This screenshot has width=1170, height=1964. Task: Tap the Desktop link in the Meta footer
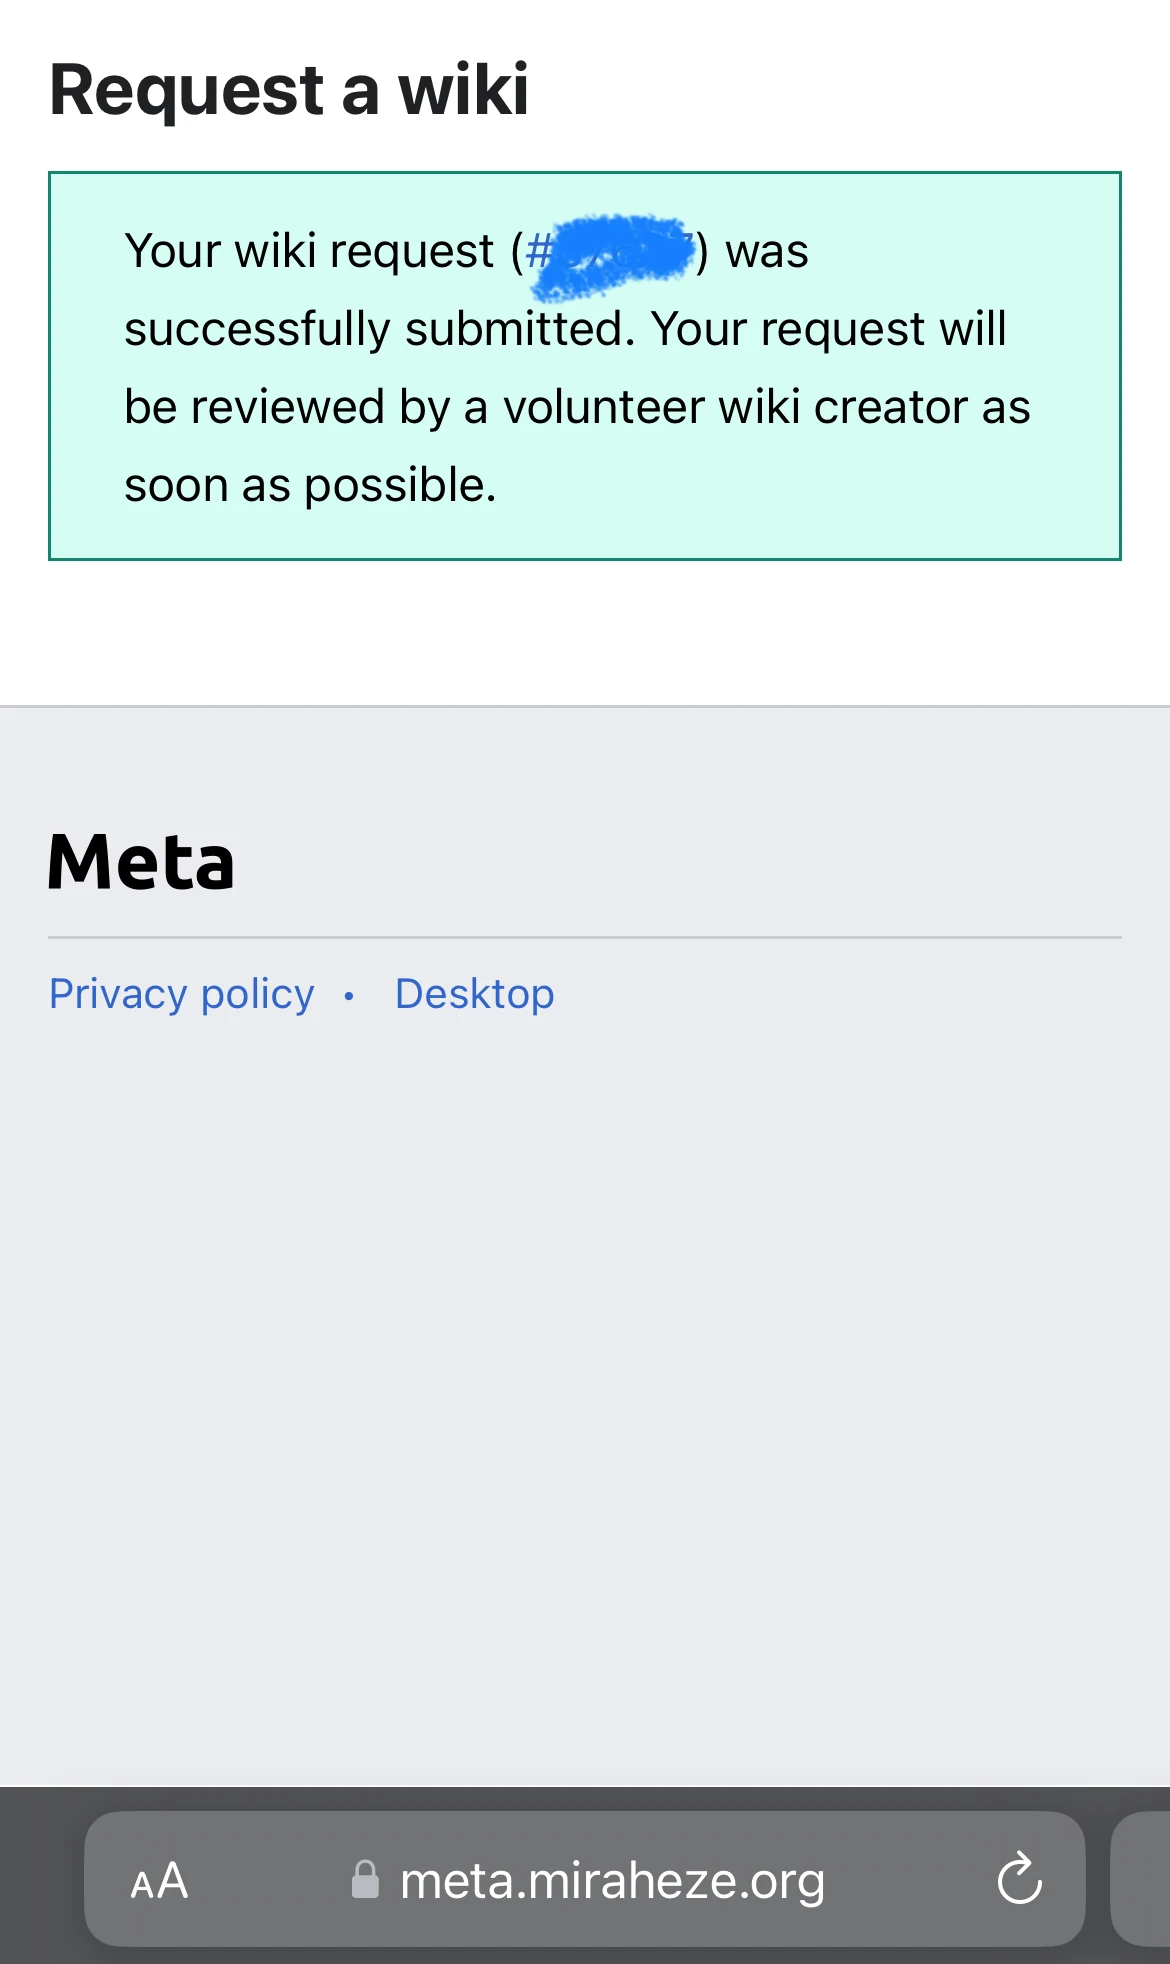(x=474, y=994)
